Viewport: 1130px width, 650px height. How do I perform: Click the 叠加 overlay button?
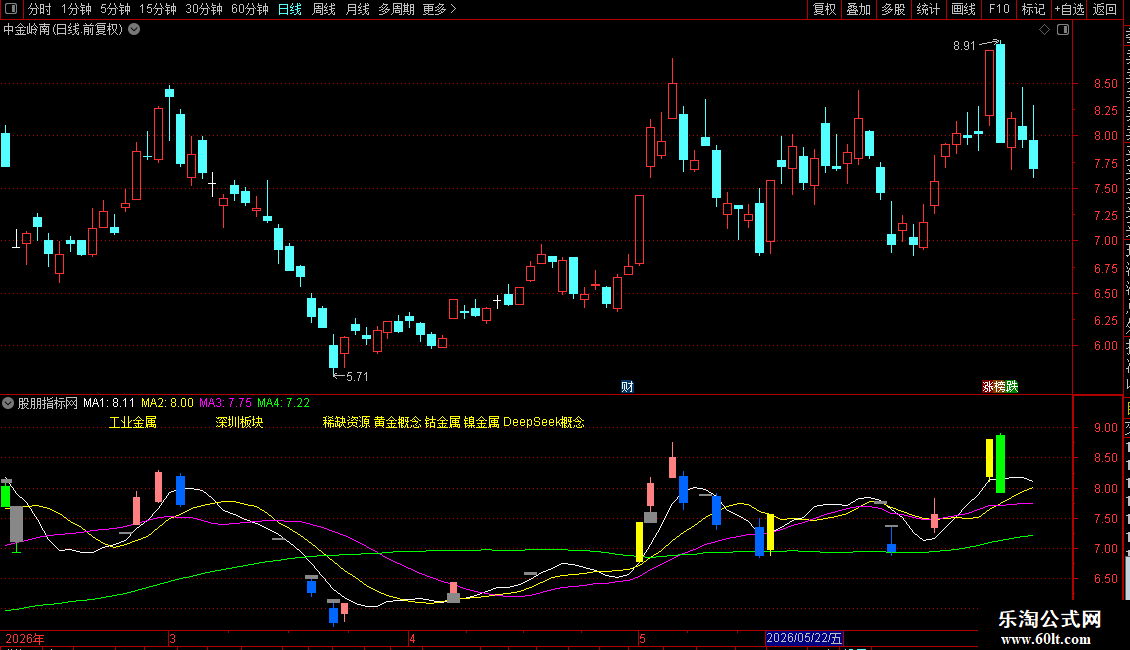pos(858,9)
